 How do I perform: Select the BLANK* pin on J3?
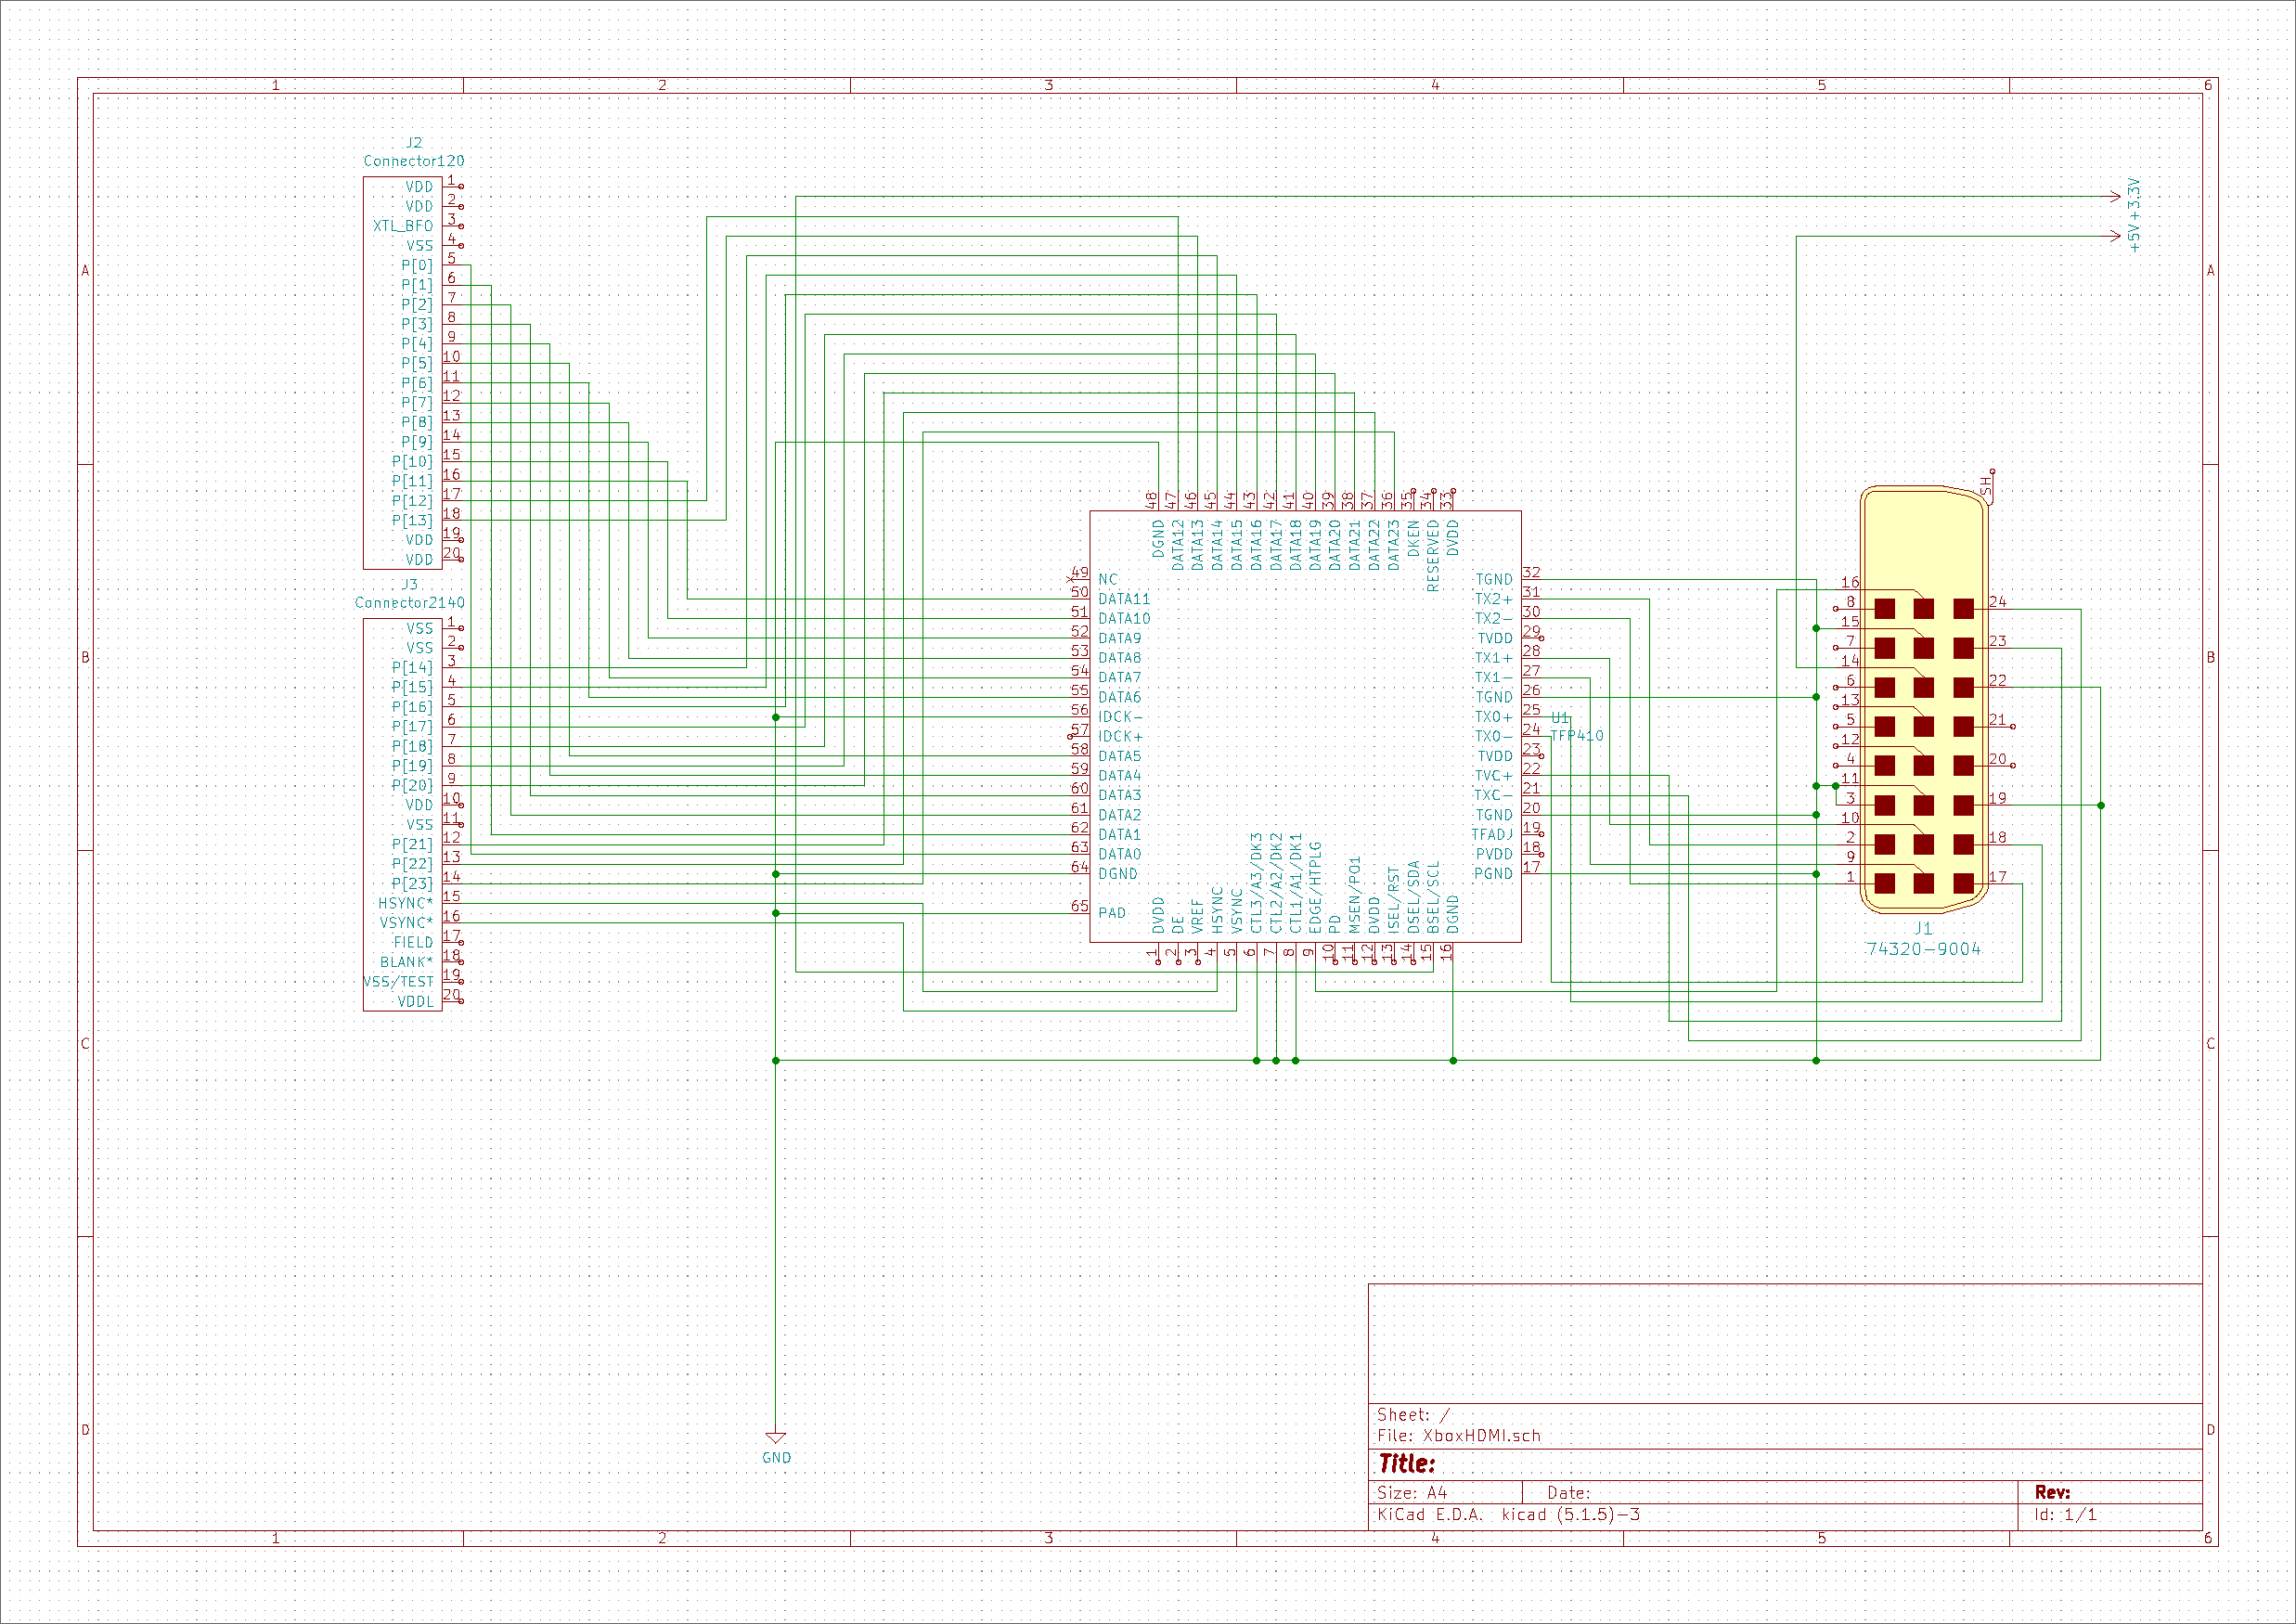tap(407, 962)
